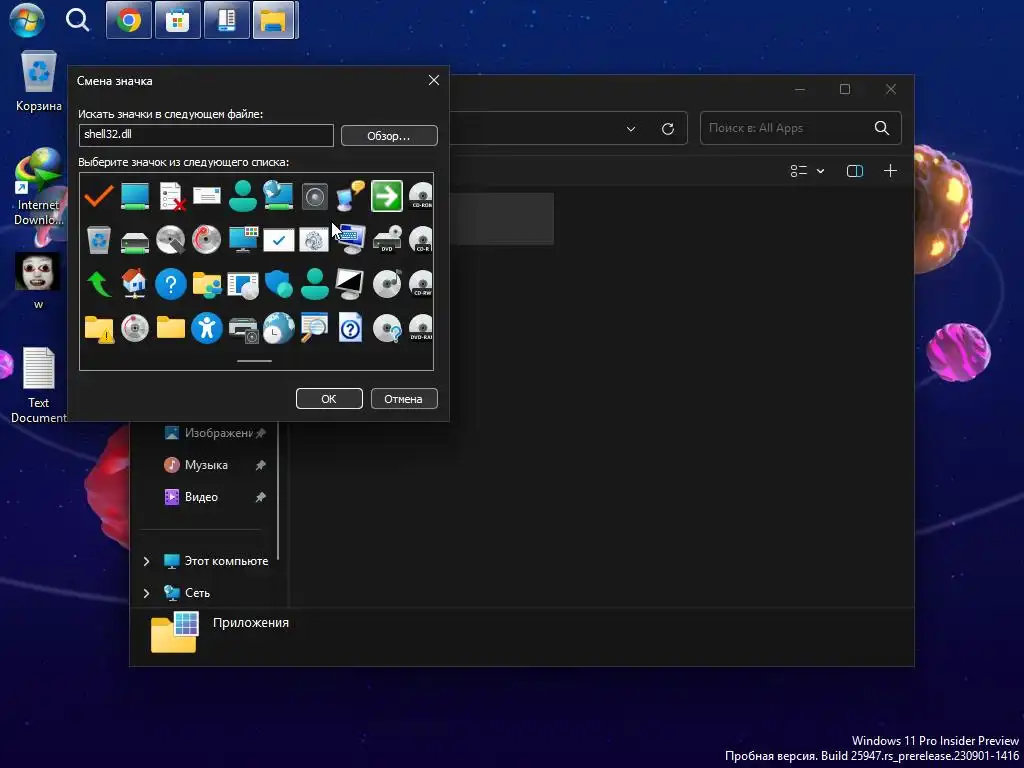Unpin Музыка using its pin icon

(260, 465)
